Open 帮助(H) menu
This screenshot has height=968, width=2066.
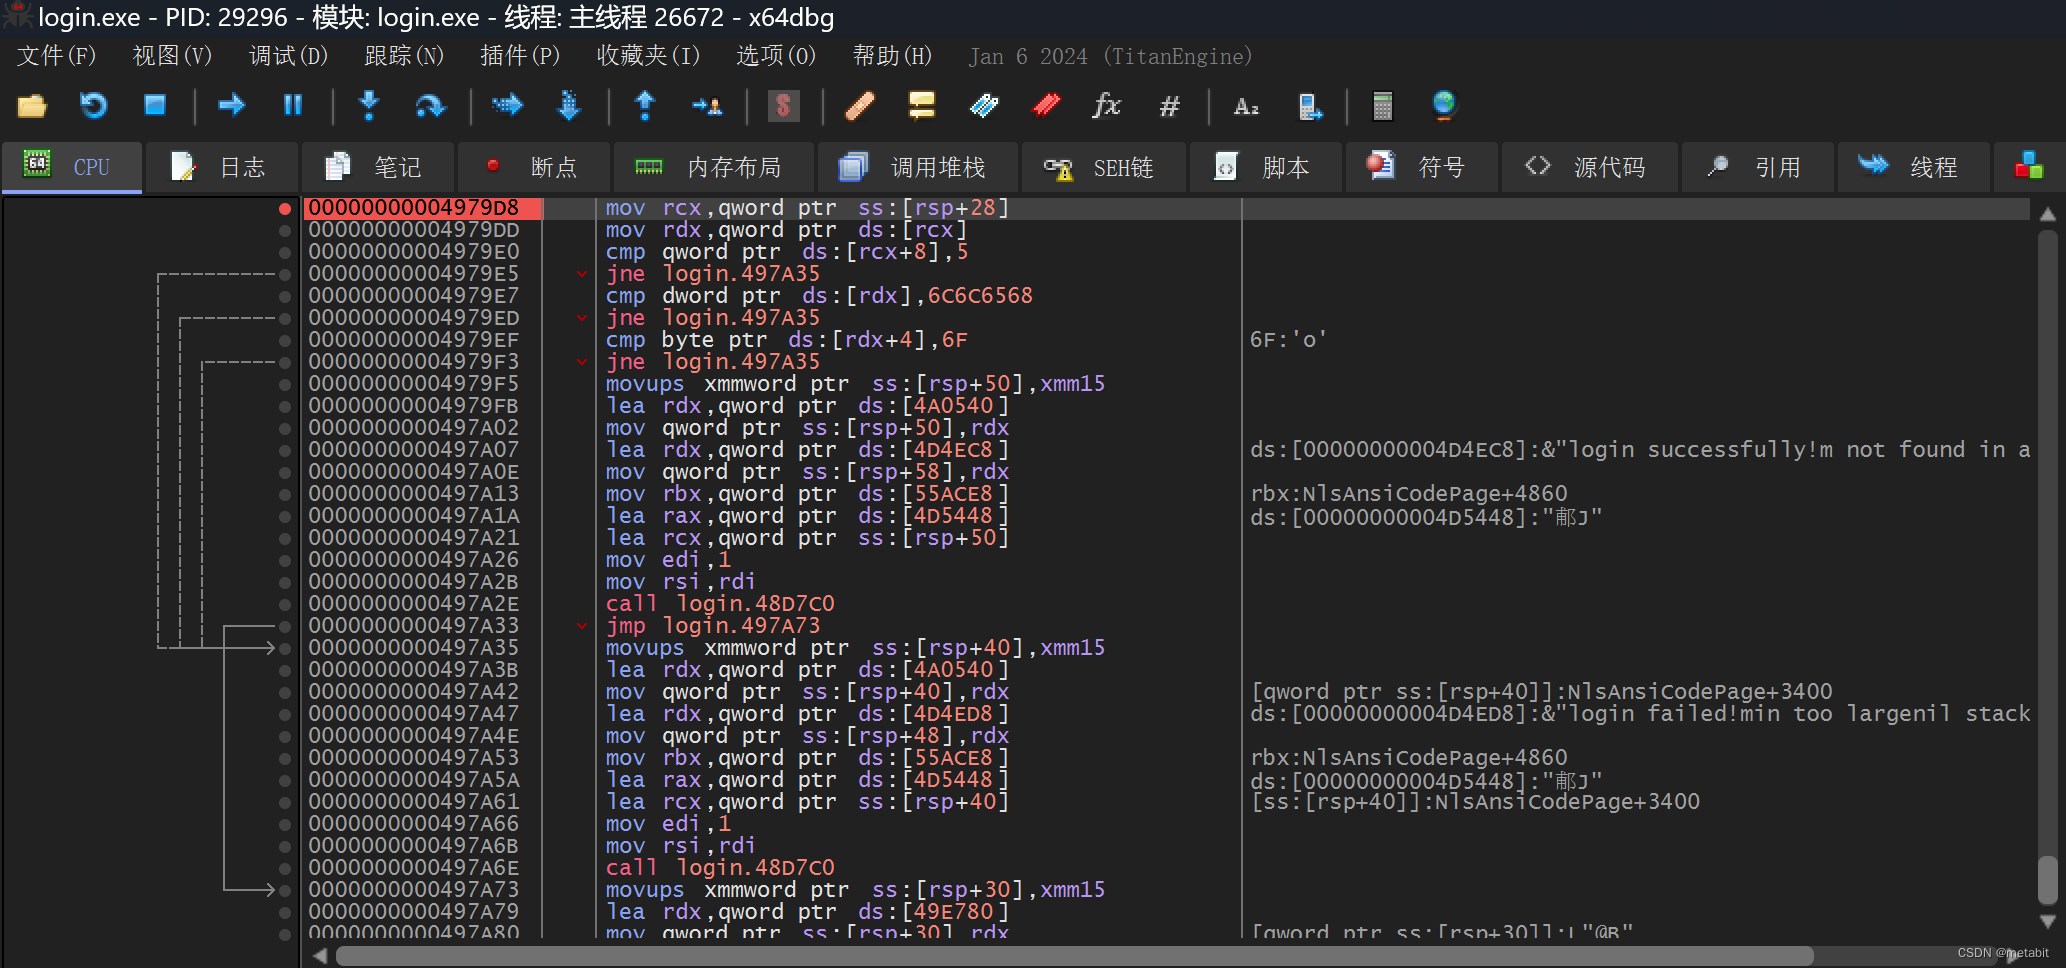coord(892,56)
